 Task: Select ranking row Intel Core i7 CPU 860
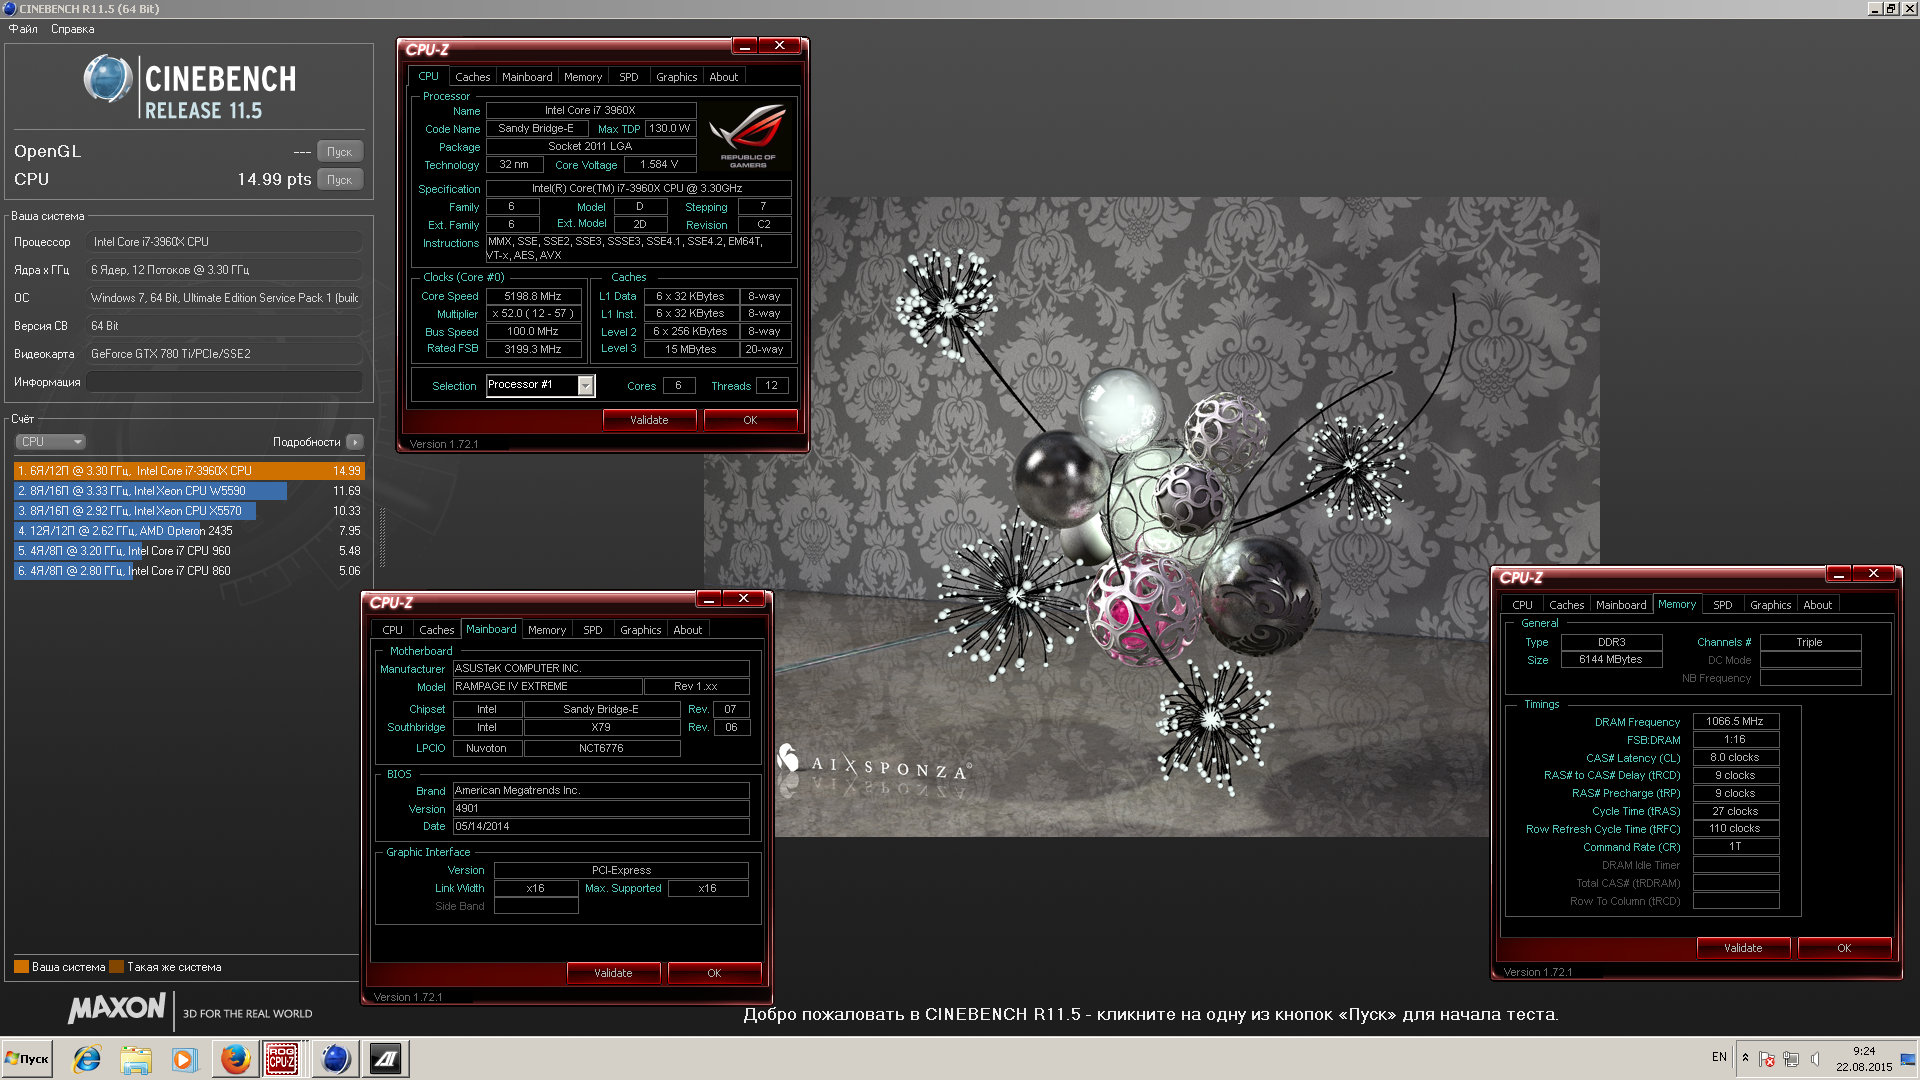tap(189, 571)
